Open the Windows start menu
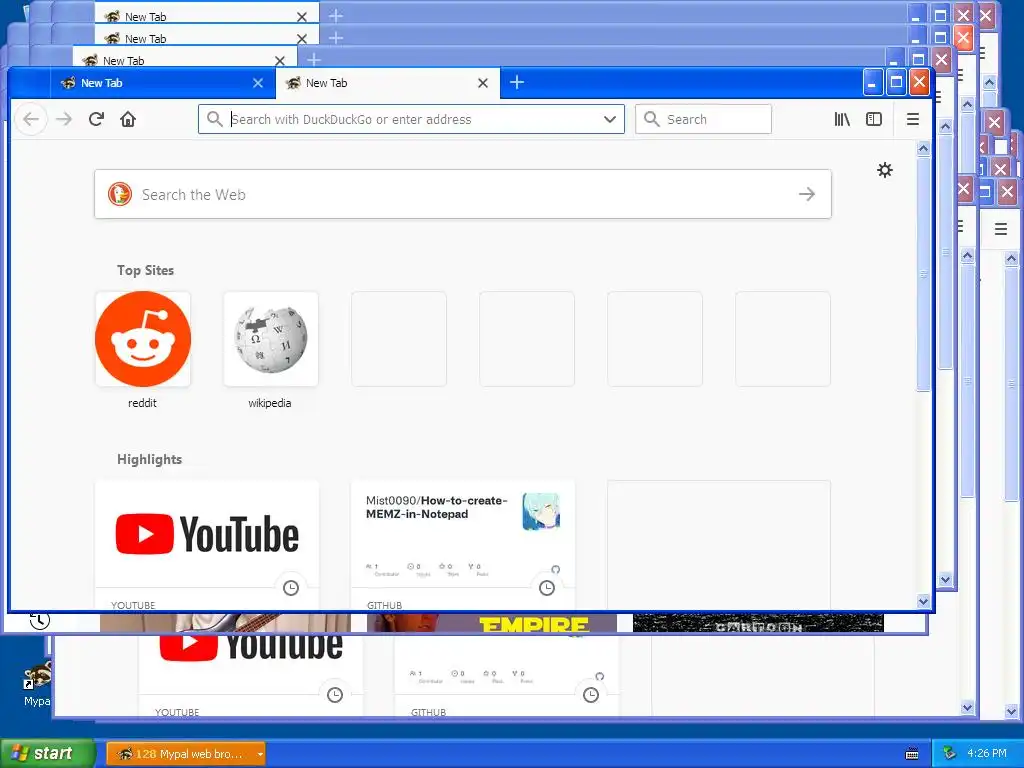Image resolution: width=1024 pixels, height=768 pixels. pos(47,754)
